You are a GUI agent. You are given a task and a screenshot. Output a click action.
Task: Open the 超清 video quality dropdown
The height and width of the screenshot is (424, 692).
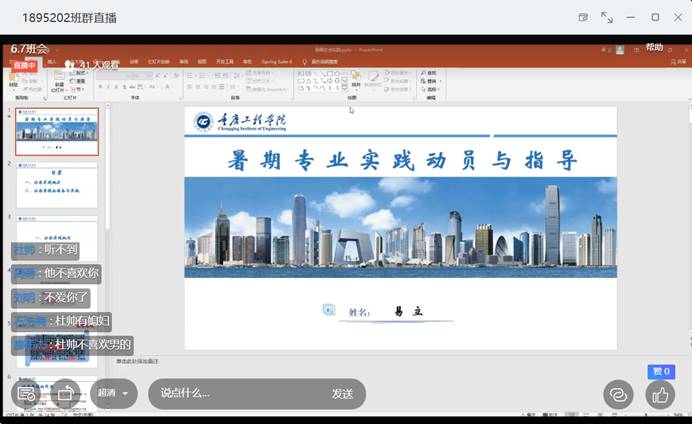[114, 394]
